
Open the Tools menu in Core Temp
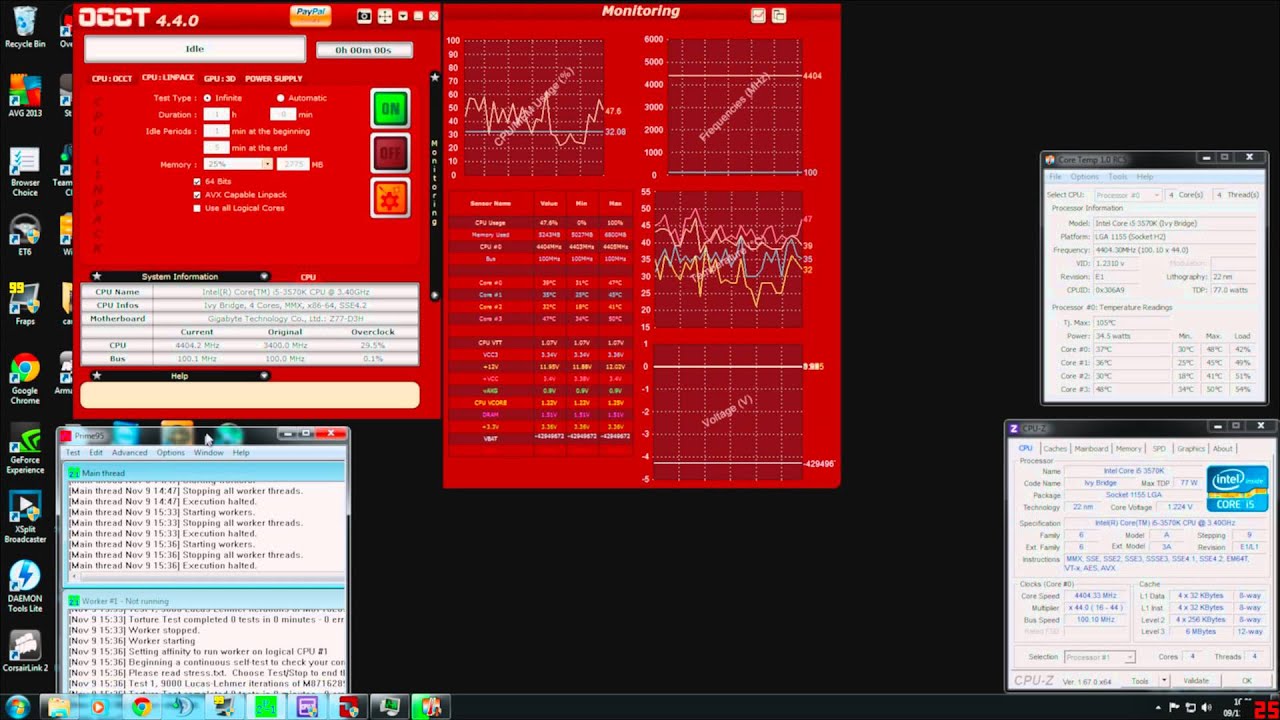coord(1118,177)
